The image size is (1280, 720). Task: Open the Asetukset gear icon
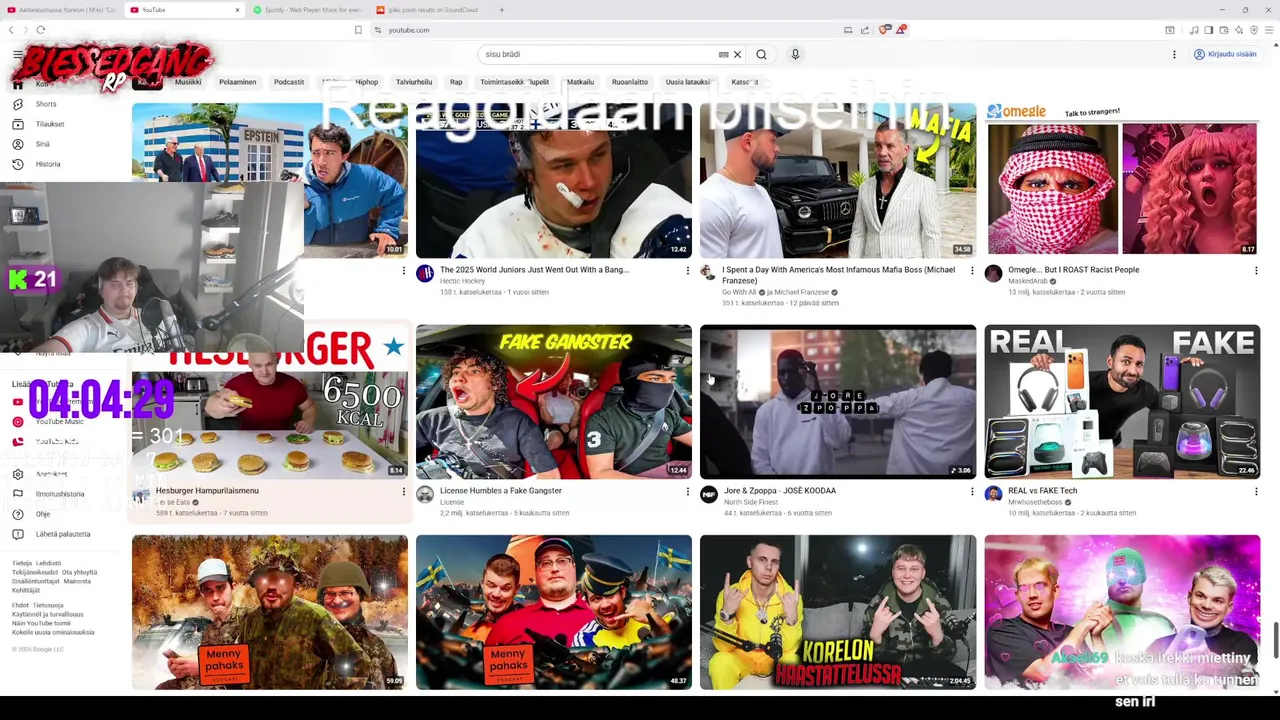[x=18, y=474]
